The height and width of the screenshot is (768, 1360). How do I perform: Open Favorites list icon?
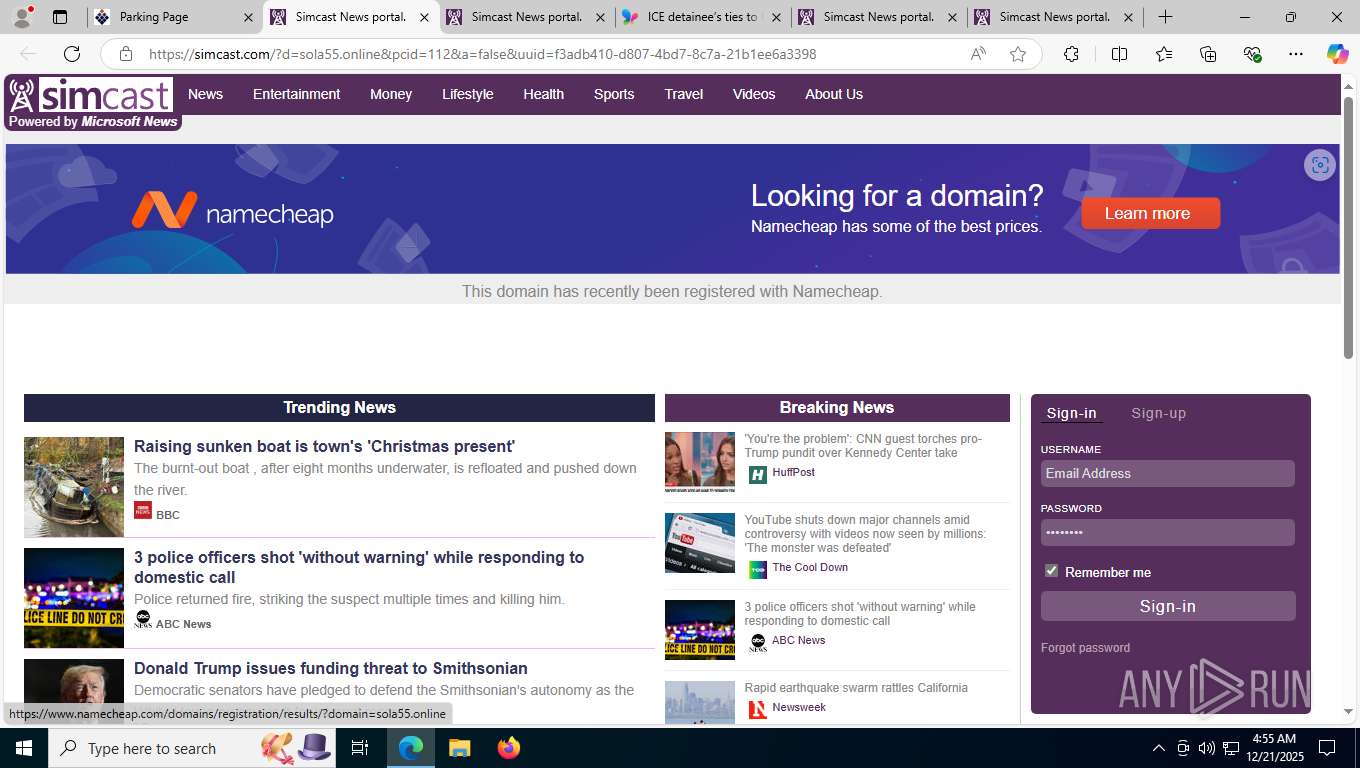click(x=1164, y=54)
